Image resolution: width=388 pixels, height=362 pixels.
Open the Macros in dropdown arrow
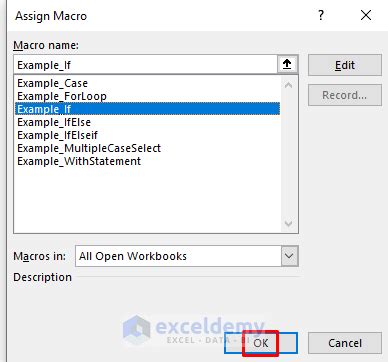click(289, 256)
